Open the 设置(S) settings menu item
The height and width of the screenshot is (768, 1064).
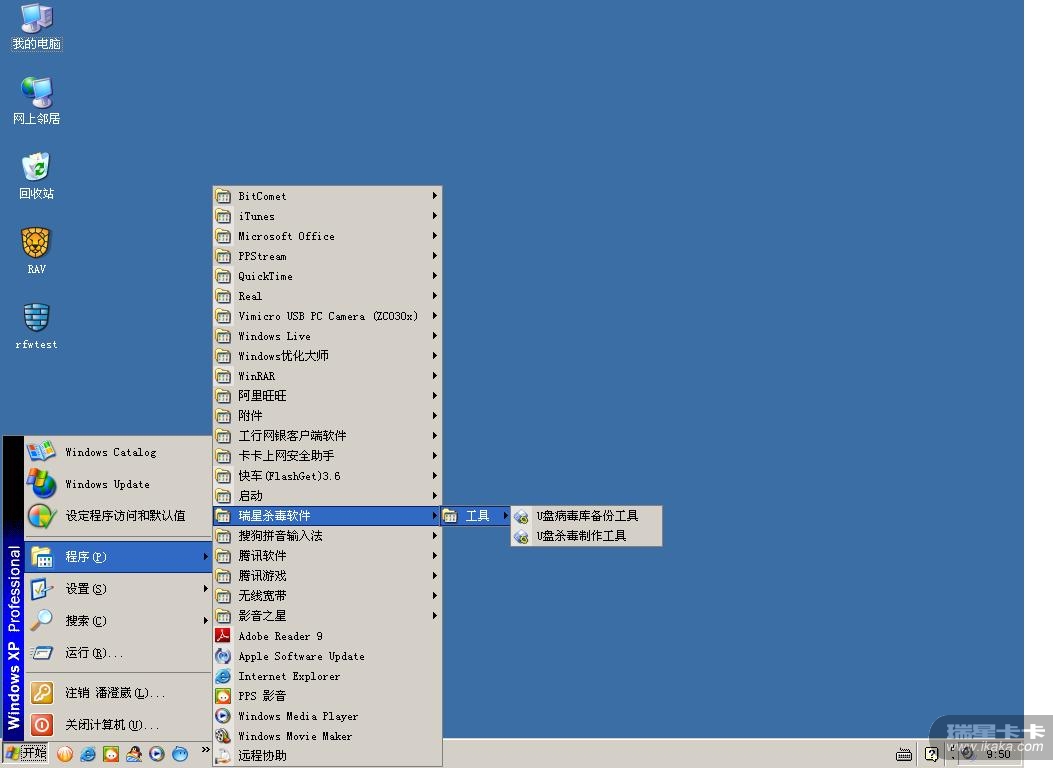[118, 588]
